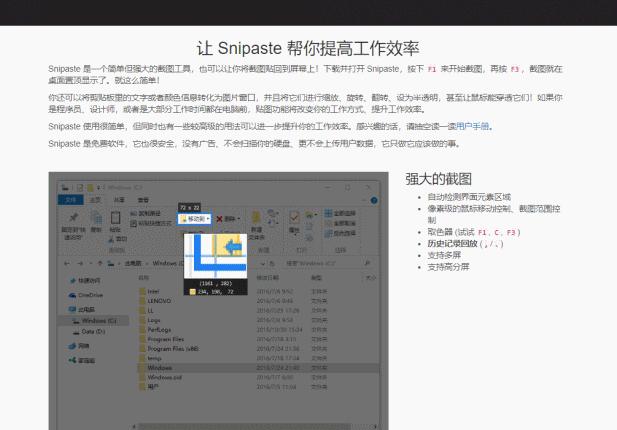Click the 快速访问 star icon in sidebar
Image resolution: width=617 pixels, height=430 pixels.
[x=72, y=281]
